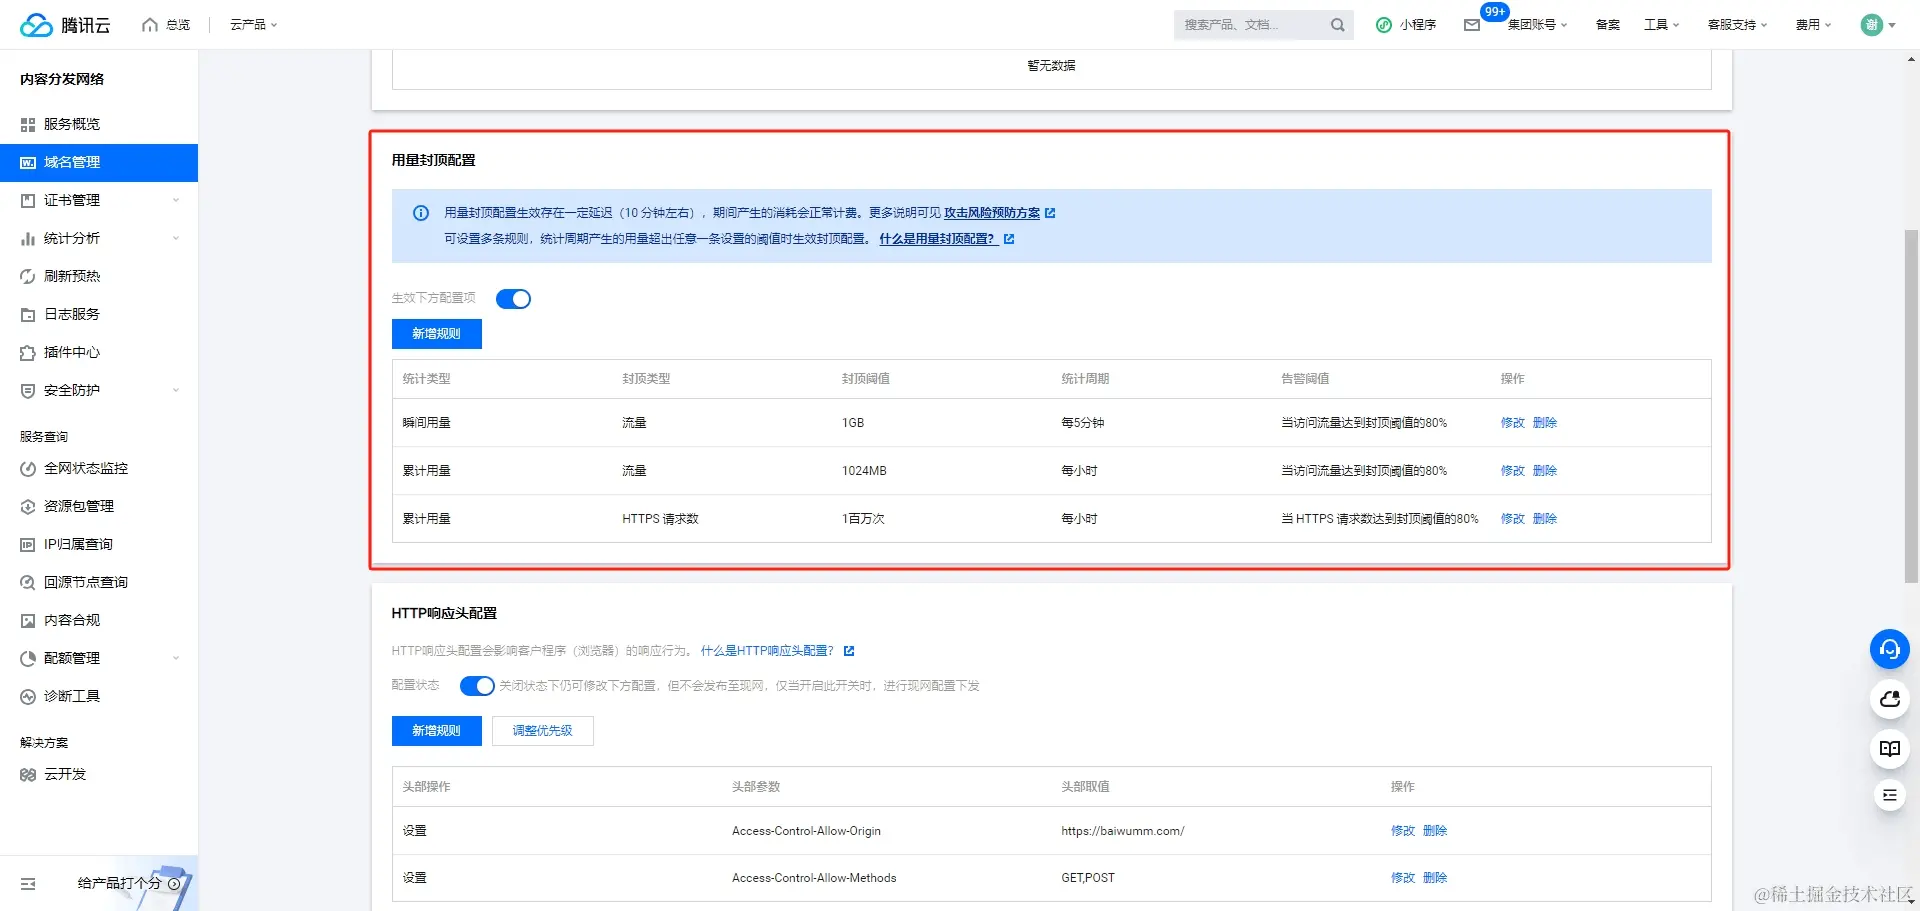Expand the certificate management menu
Viewport: 1920px width, 911px height.
[99, 200]
